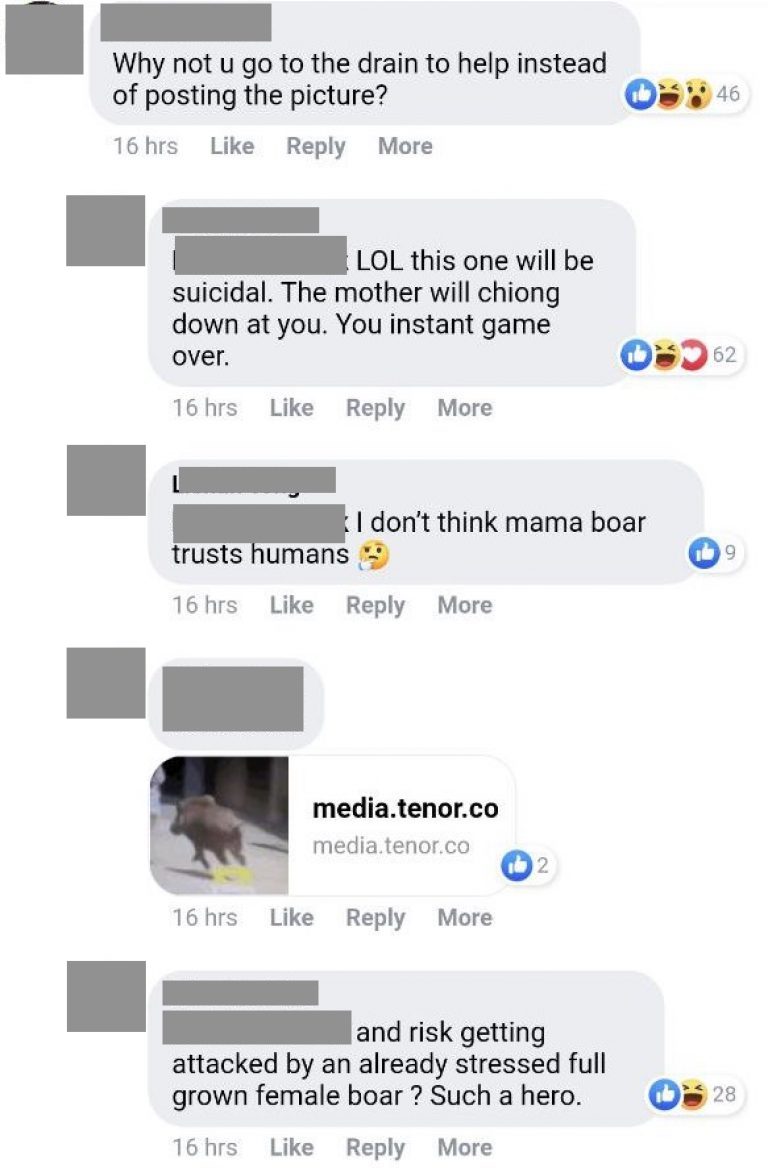This screenshot has width=768, height=1168.
Task: Open More options under 'instant game over' comment
Action: 465,407
